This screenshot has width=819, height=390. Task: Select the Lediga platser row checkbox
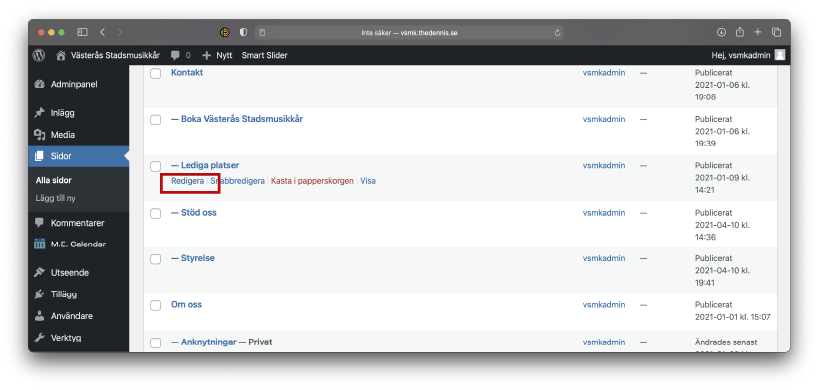(x=156, y=167)
